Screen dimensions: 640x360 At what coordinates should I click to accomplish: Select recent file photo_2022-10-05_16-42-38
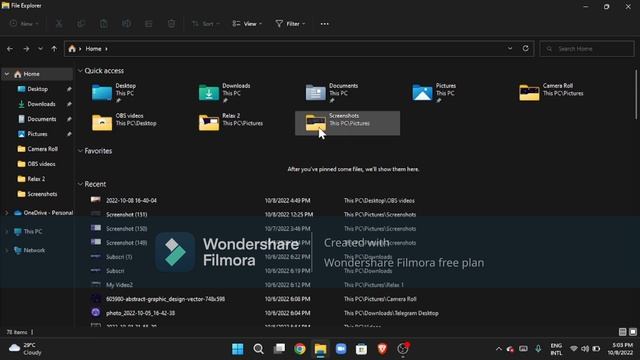pos(140,313)
